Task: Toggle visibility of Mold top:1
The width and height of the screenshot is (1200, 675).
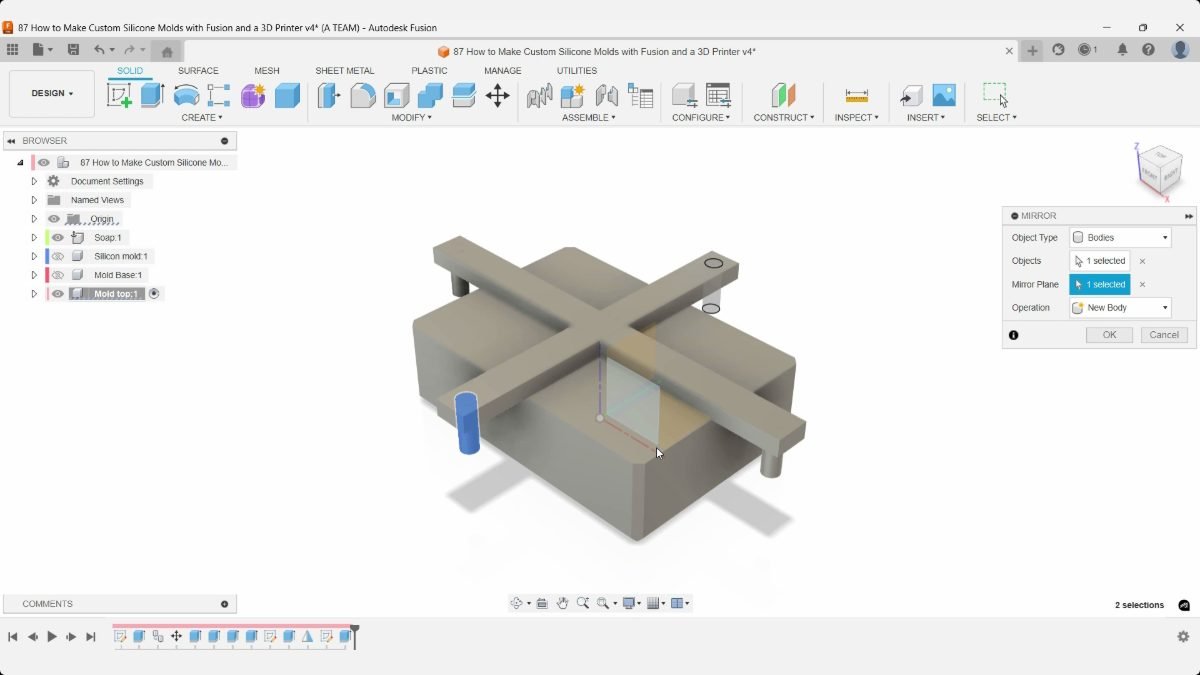Action: coord(58,294)
